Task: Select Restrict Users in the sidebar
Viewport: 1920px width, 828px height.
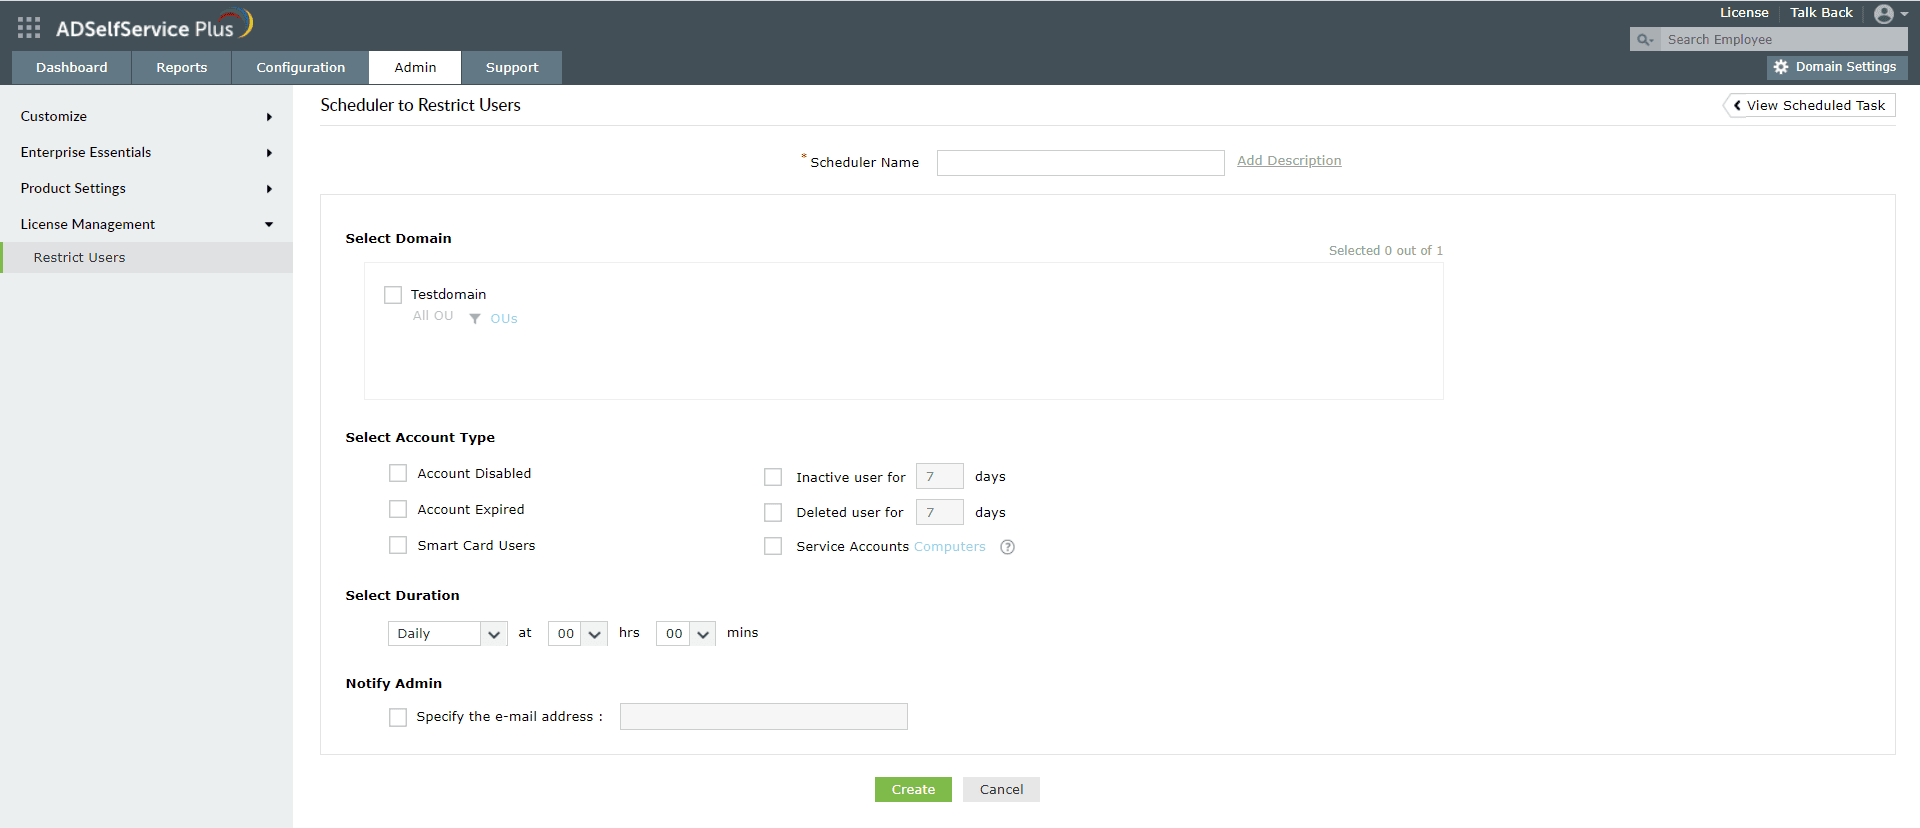Action: [80, 258]
